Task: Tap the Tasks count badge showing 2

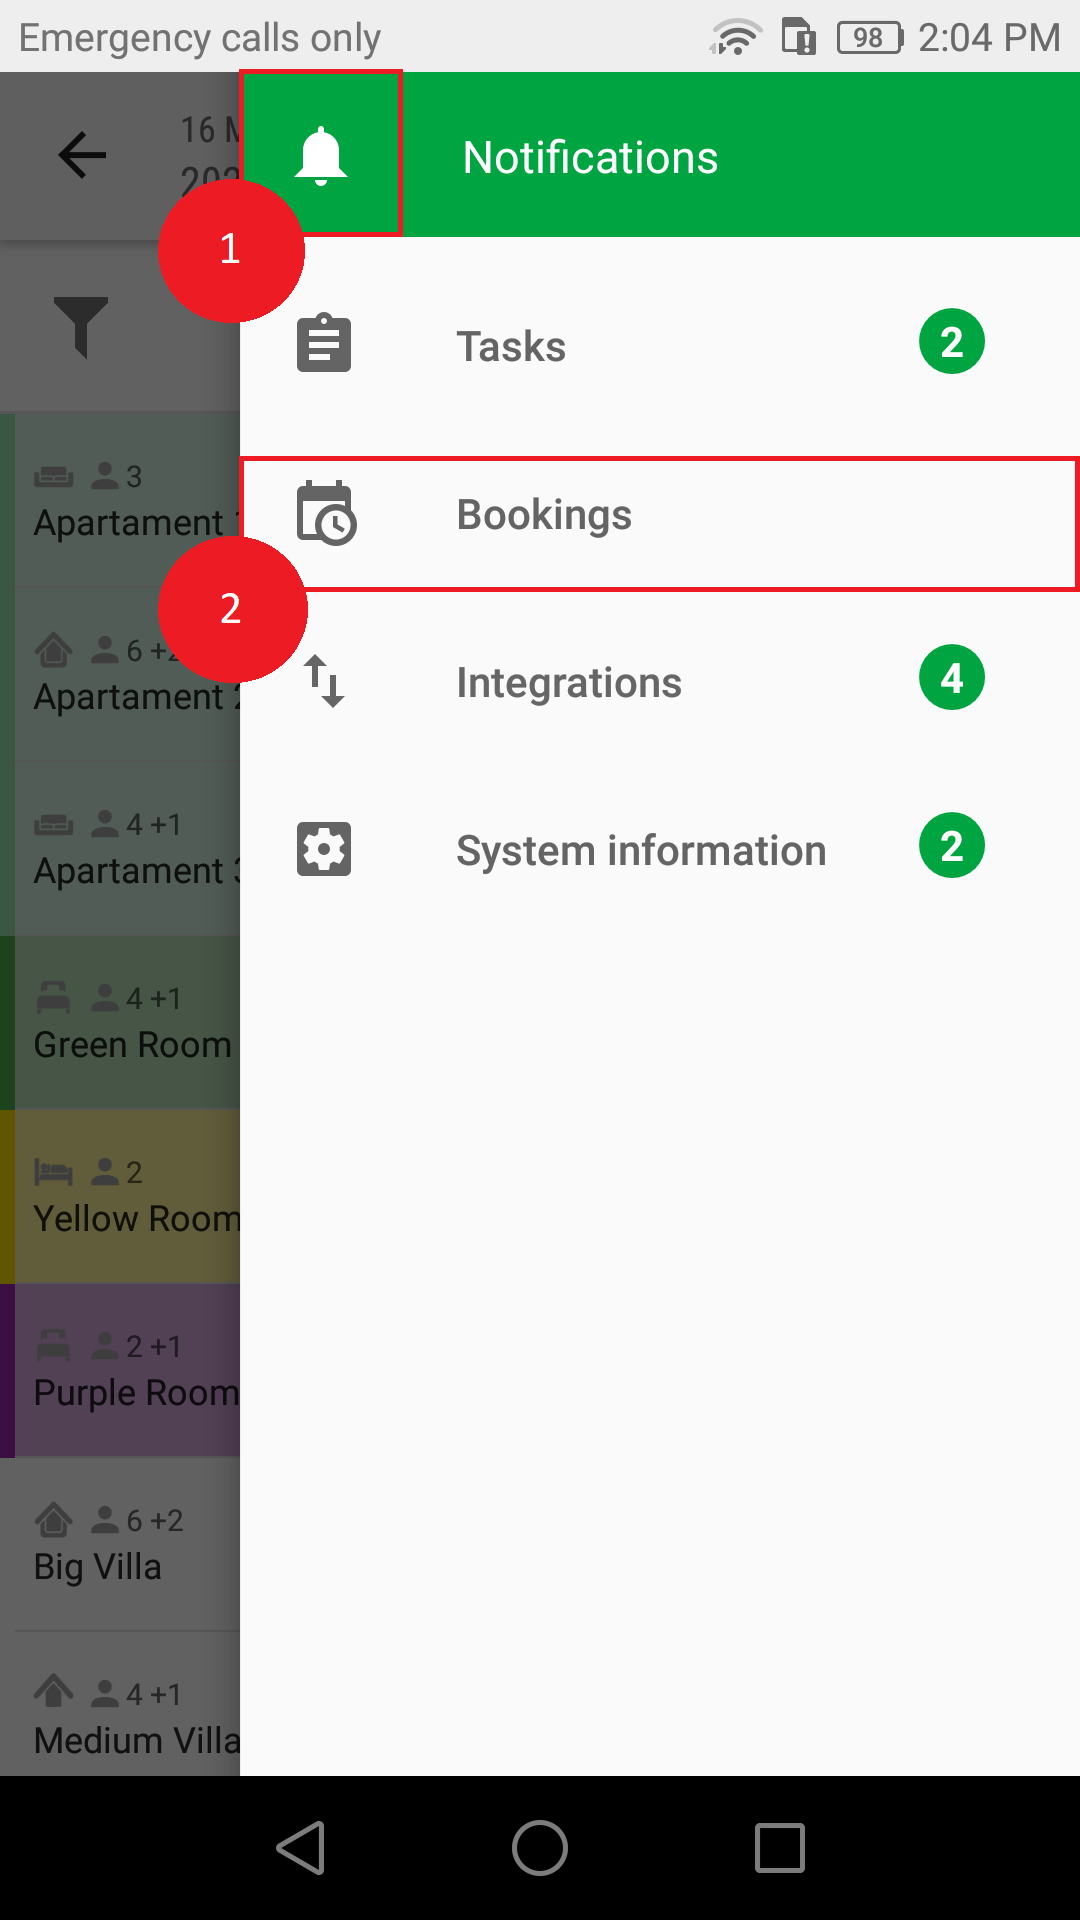Action: click(952, 342)
